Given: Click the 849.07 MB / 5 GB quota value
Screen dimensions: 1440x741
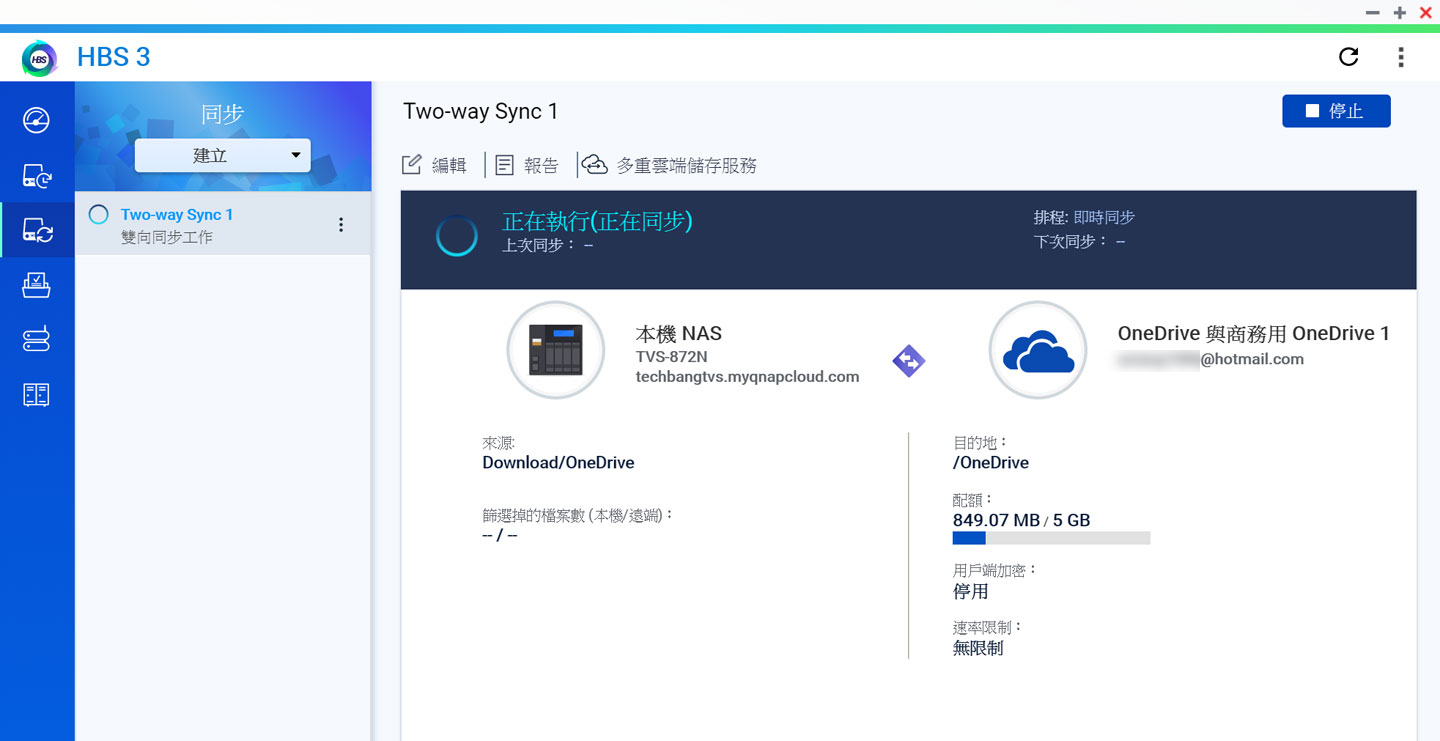Looking at the screenshot, I should pyautogui.click(x=1021, y=520).
